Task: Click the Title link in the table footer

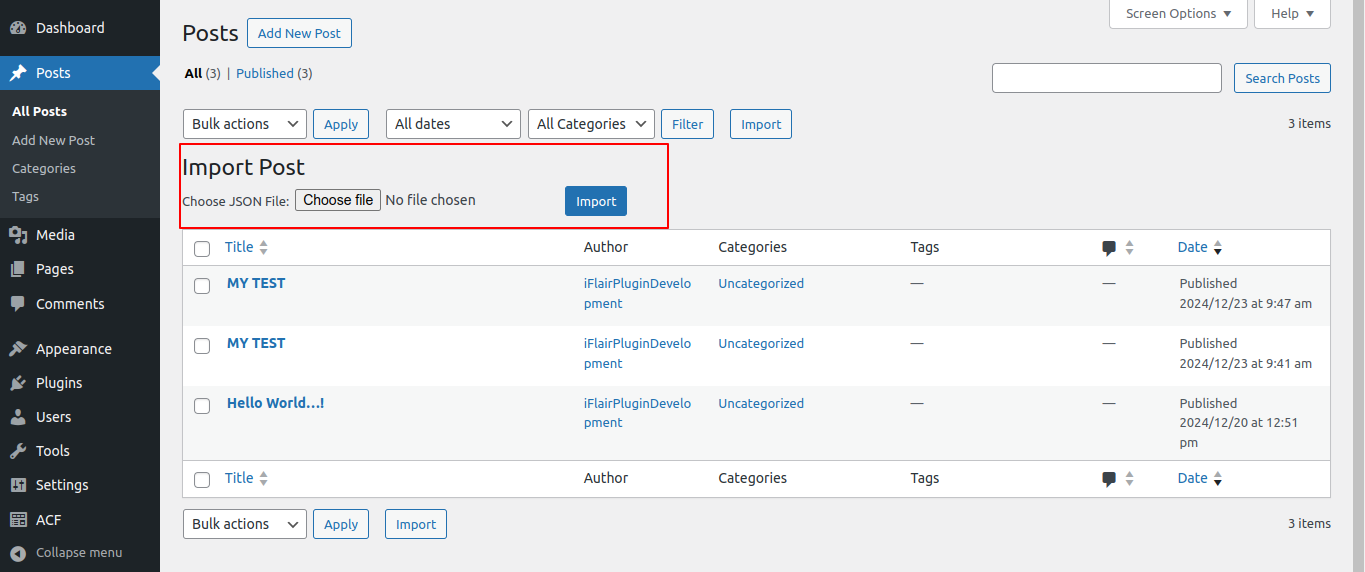Action: click(x=239, y=478)
